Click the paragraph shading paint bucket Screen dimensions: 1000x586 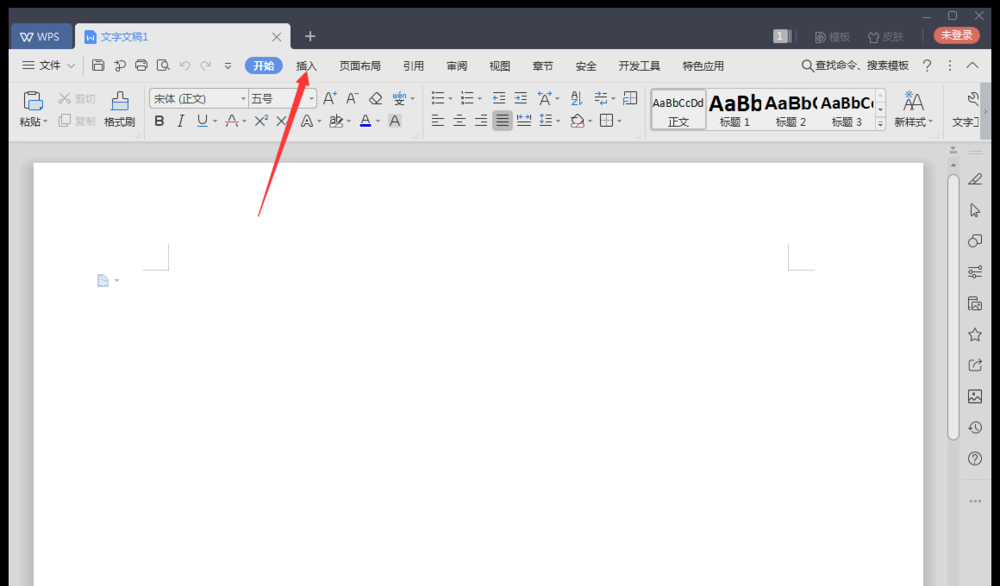coord(577,121)
